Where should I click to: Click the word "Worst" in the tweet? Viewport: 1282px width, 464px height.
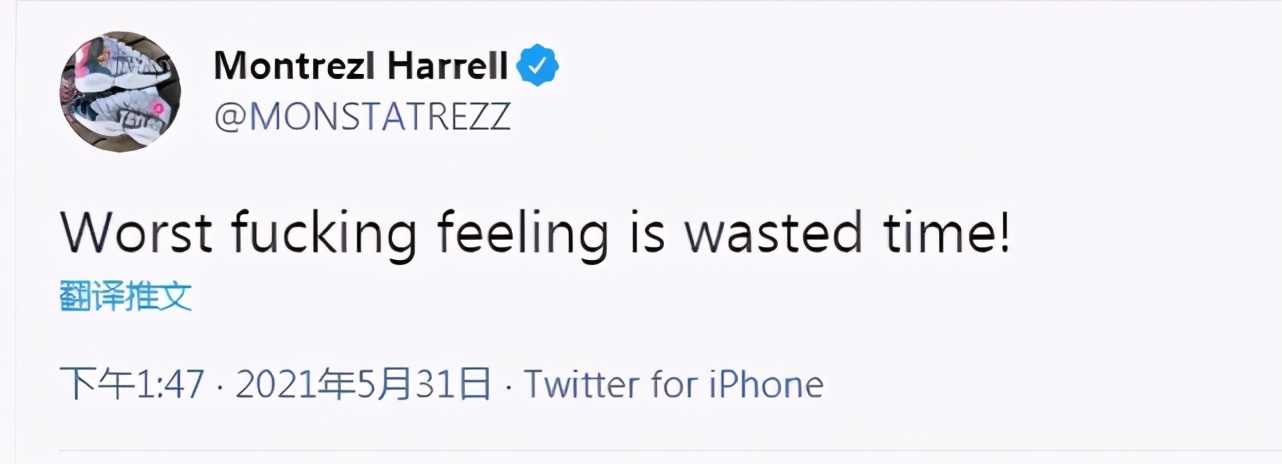(137, 234)
